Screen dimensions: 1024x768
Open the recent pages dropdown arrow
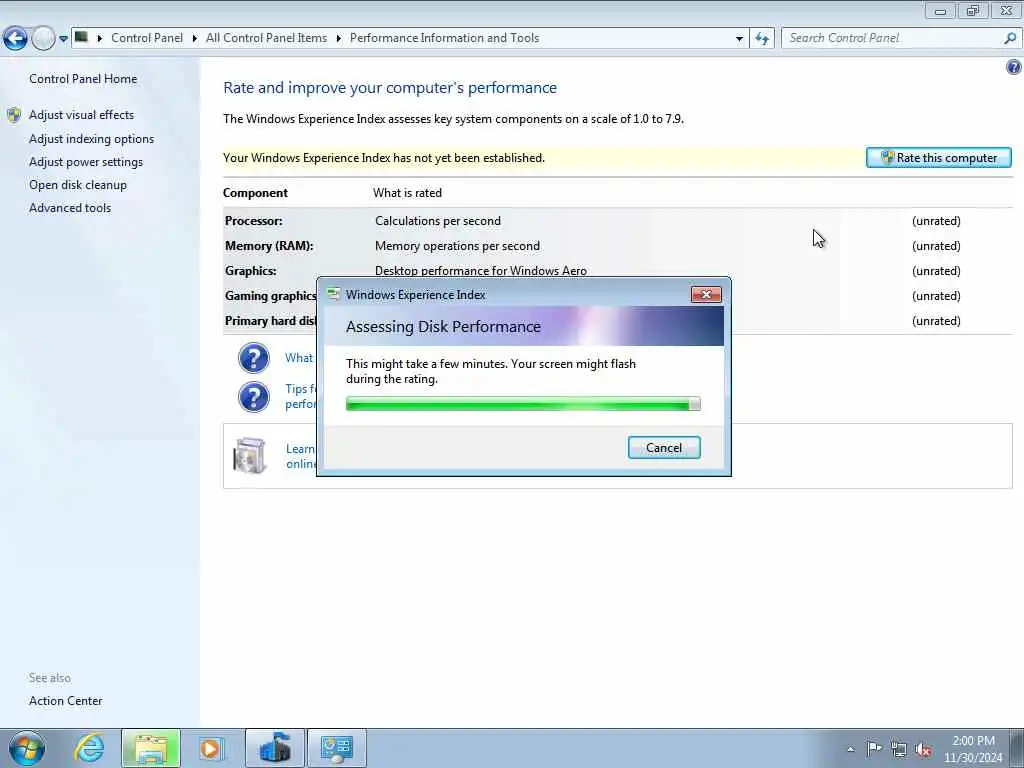pyautogui.click(x=63, y=39)
